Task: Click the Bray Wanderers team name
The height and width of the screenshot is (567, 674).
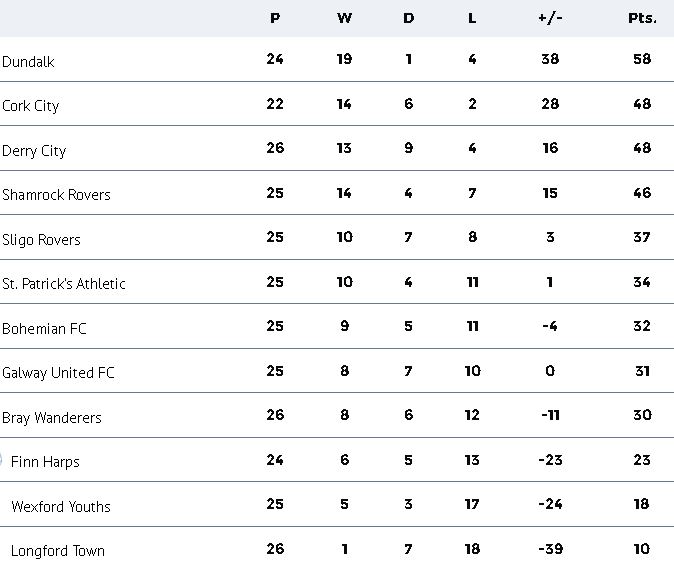Action: click(52, 418)
